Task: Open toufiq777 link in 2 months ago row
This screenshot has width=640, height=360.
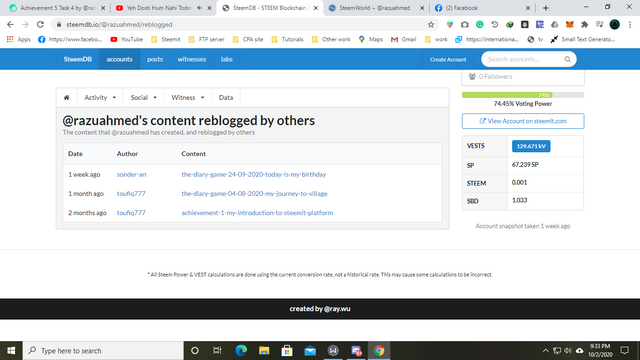Action: (131, 213)
